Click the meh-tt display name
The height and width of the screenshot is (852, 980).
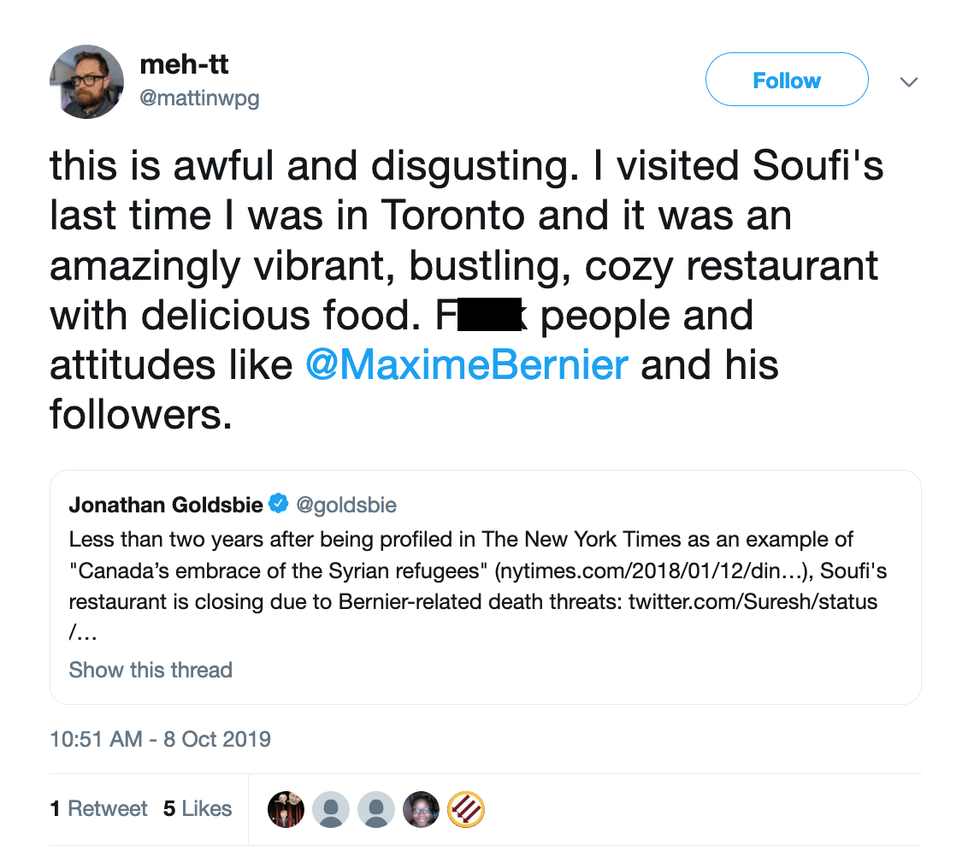[x=184, y=64]
